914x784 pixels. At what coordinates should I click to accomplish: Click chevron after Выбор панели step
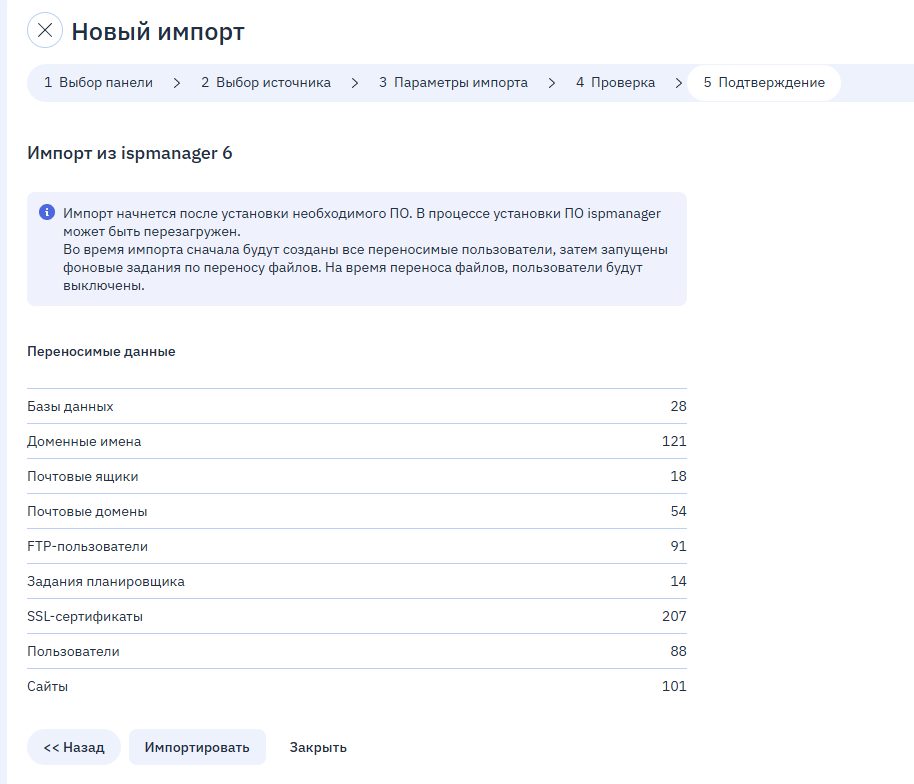(x=177, y=83)
